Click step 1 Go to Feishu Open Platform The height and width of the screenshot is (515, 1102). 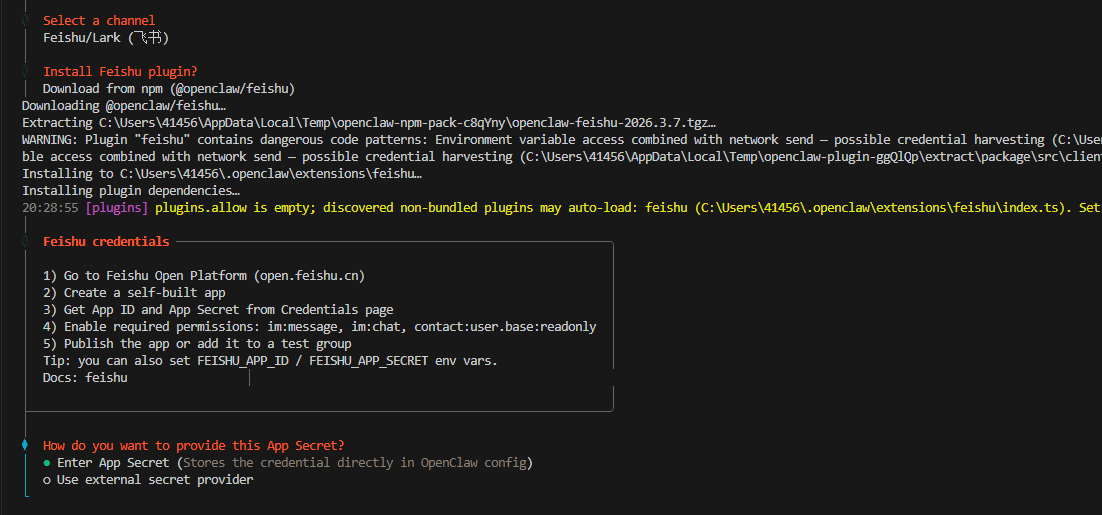(x=204, y=276)
